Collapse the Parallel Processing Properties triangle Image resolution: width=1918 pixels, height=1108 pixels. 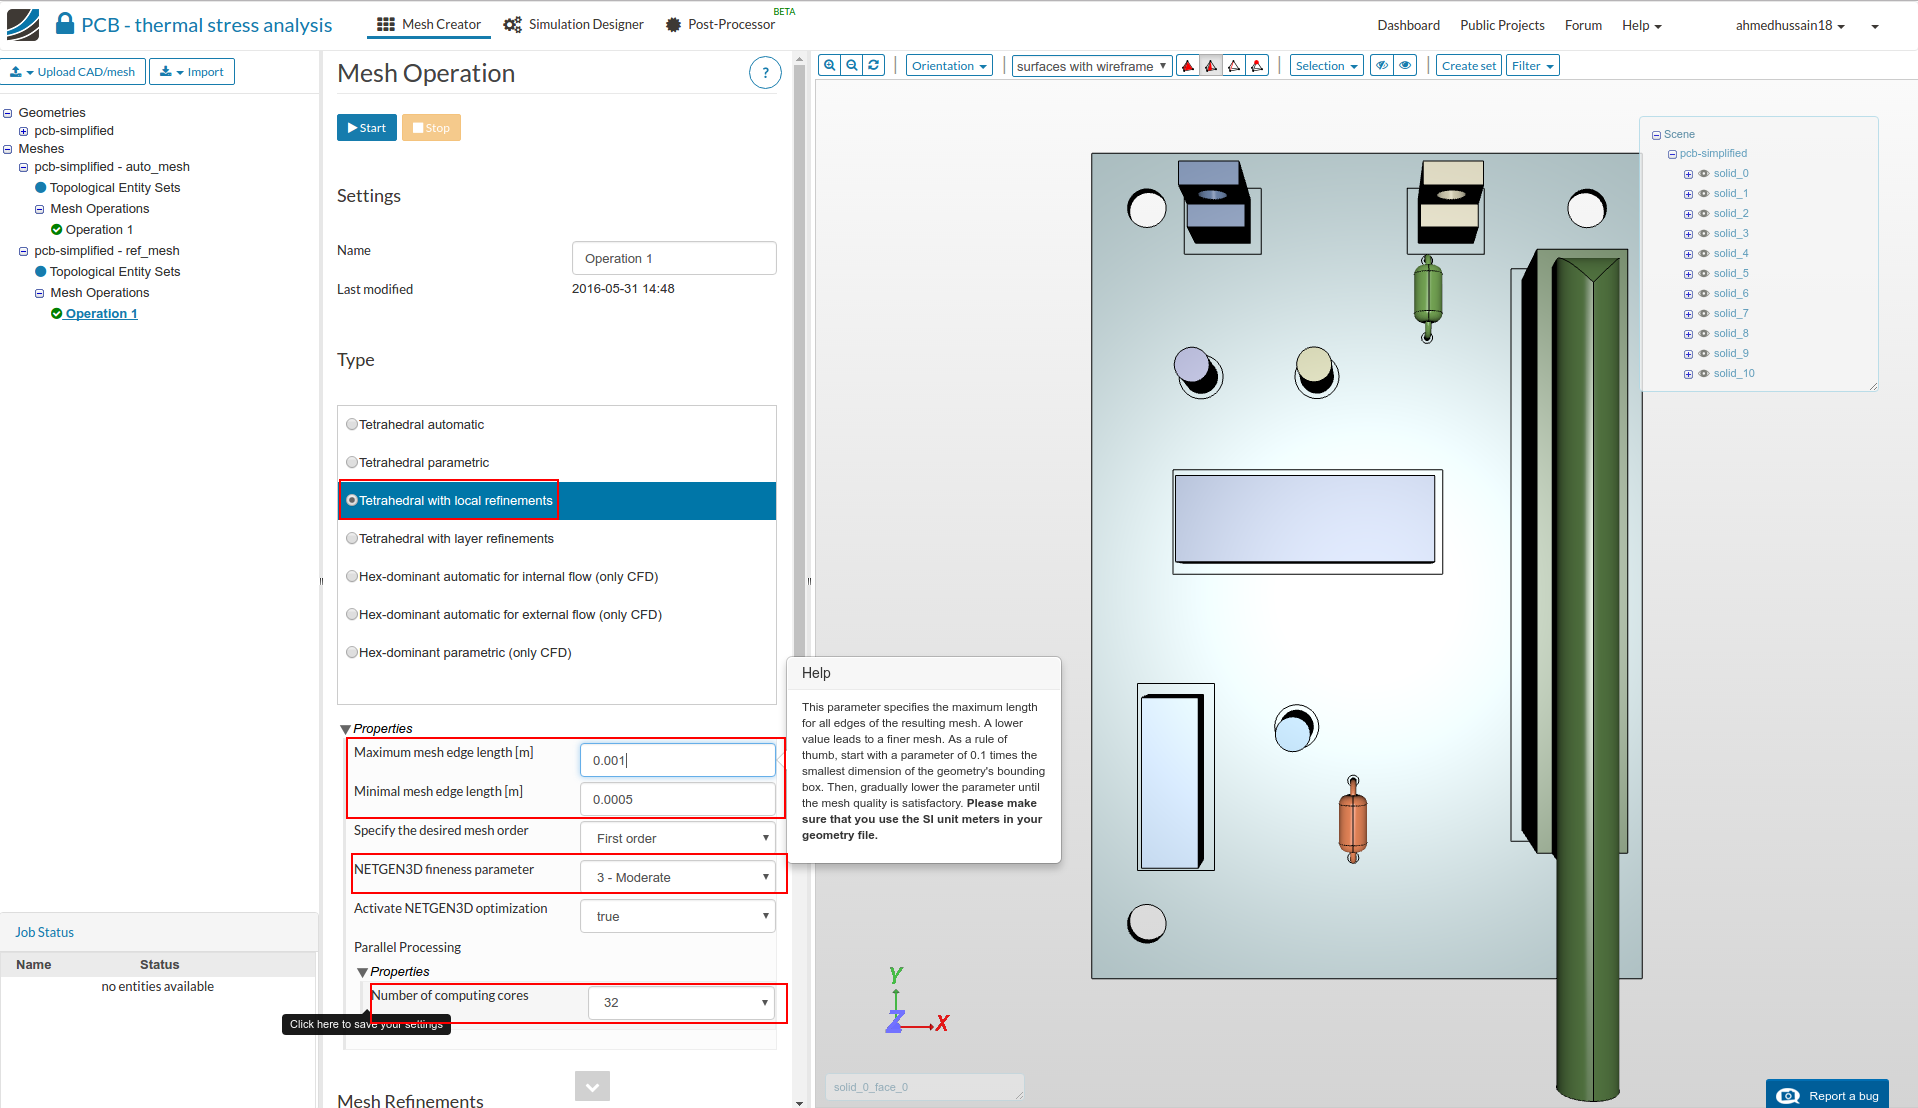pos(362,973)
